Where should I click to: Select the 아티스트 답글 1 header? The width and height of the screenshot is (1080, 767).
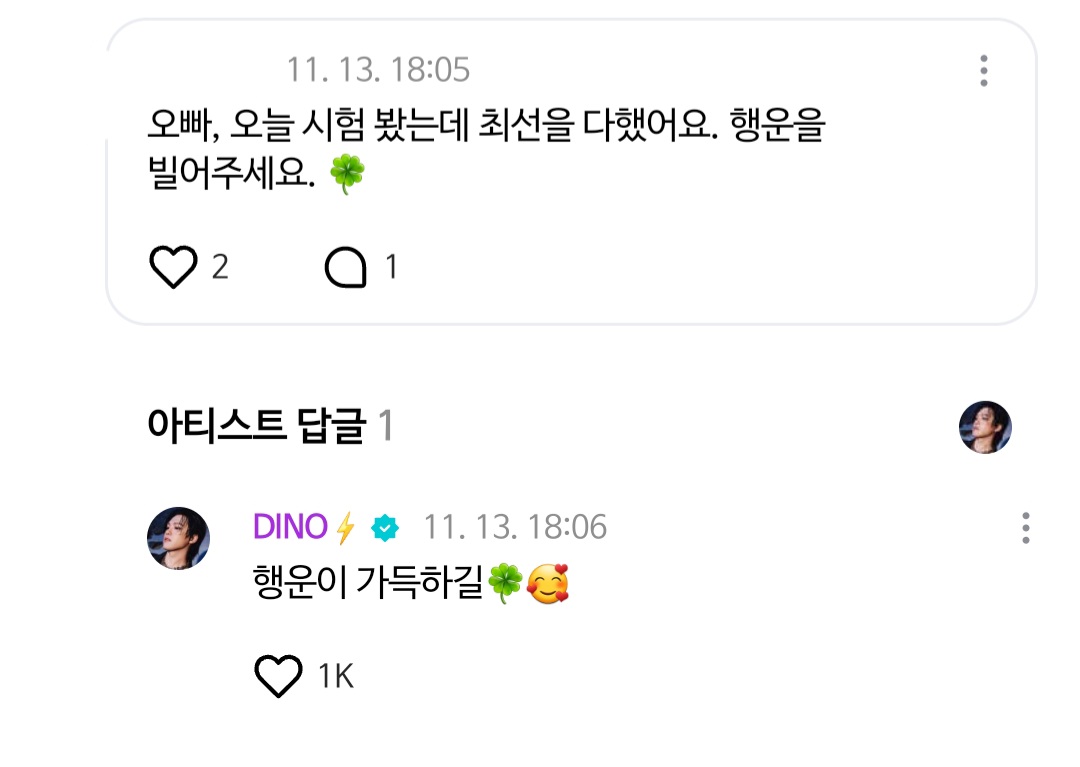coord(270,427)
